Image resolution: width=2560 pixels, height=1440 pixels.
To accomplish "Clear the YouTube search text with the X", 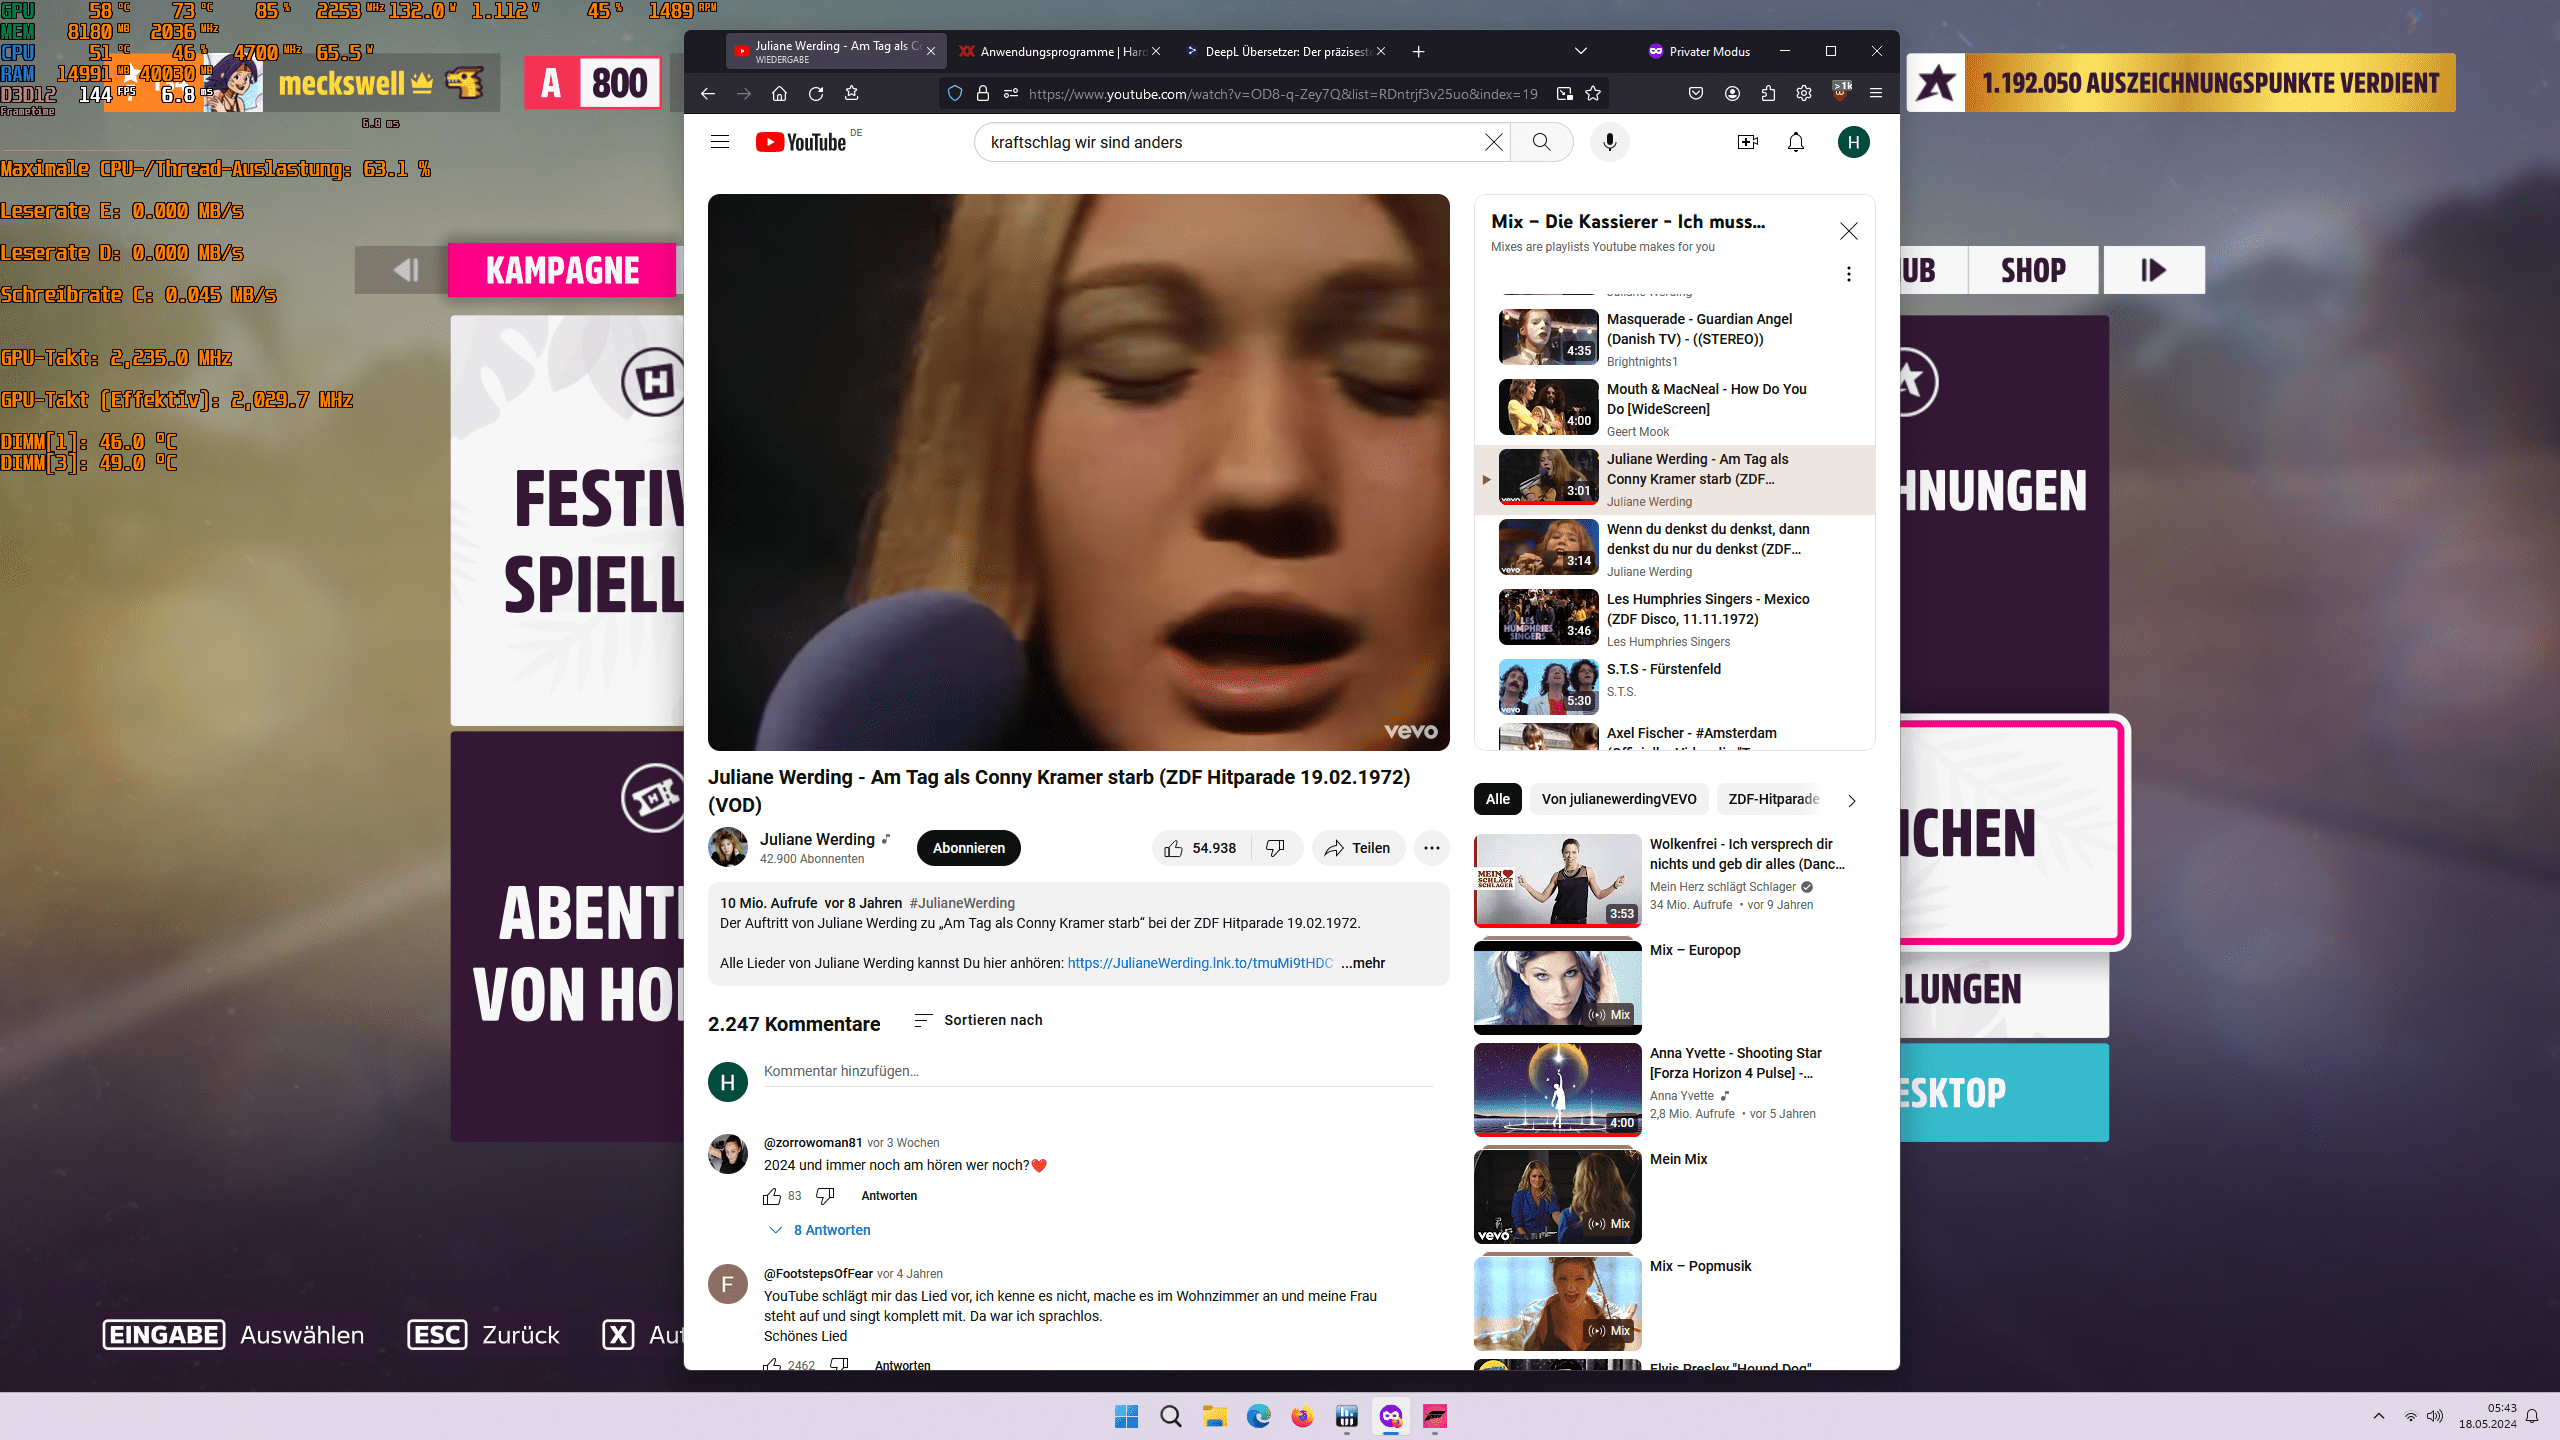I will pyautogui.click(x=1493, y=142).
